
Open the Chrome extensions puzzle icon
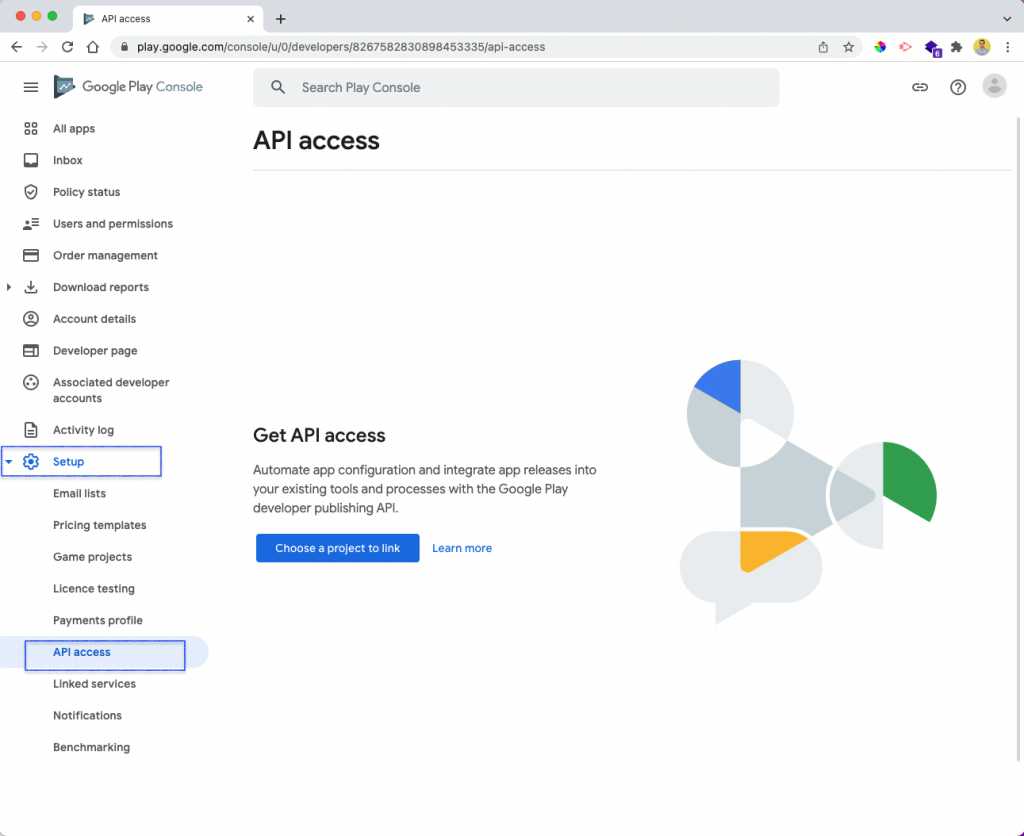(956, 47)
